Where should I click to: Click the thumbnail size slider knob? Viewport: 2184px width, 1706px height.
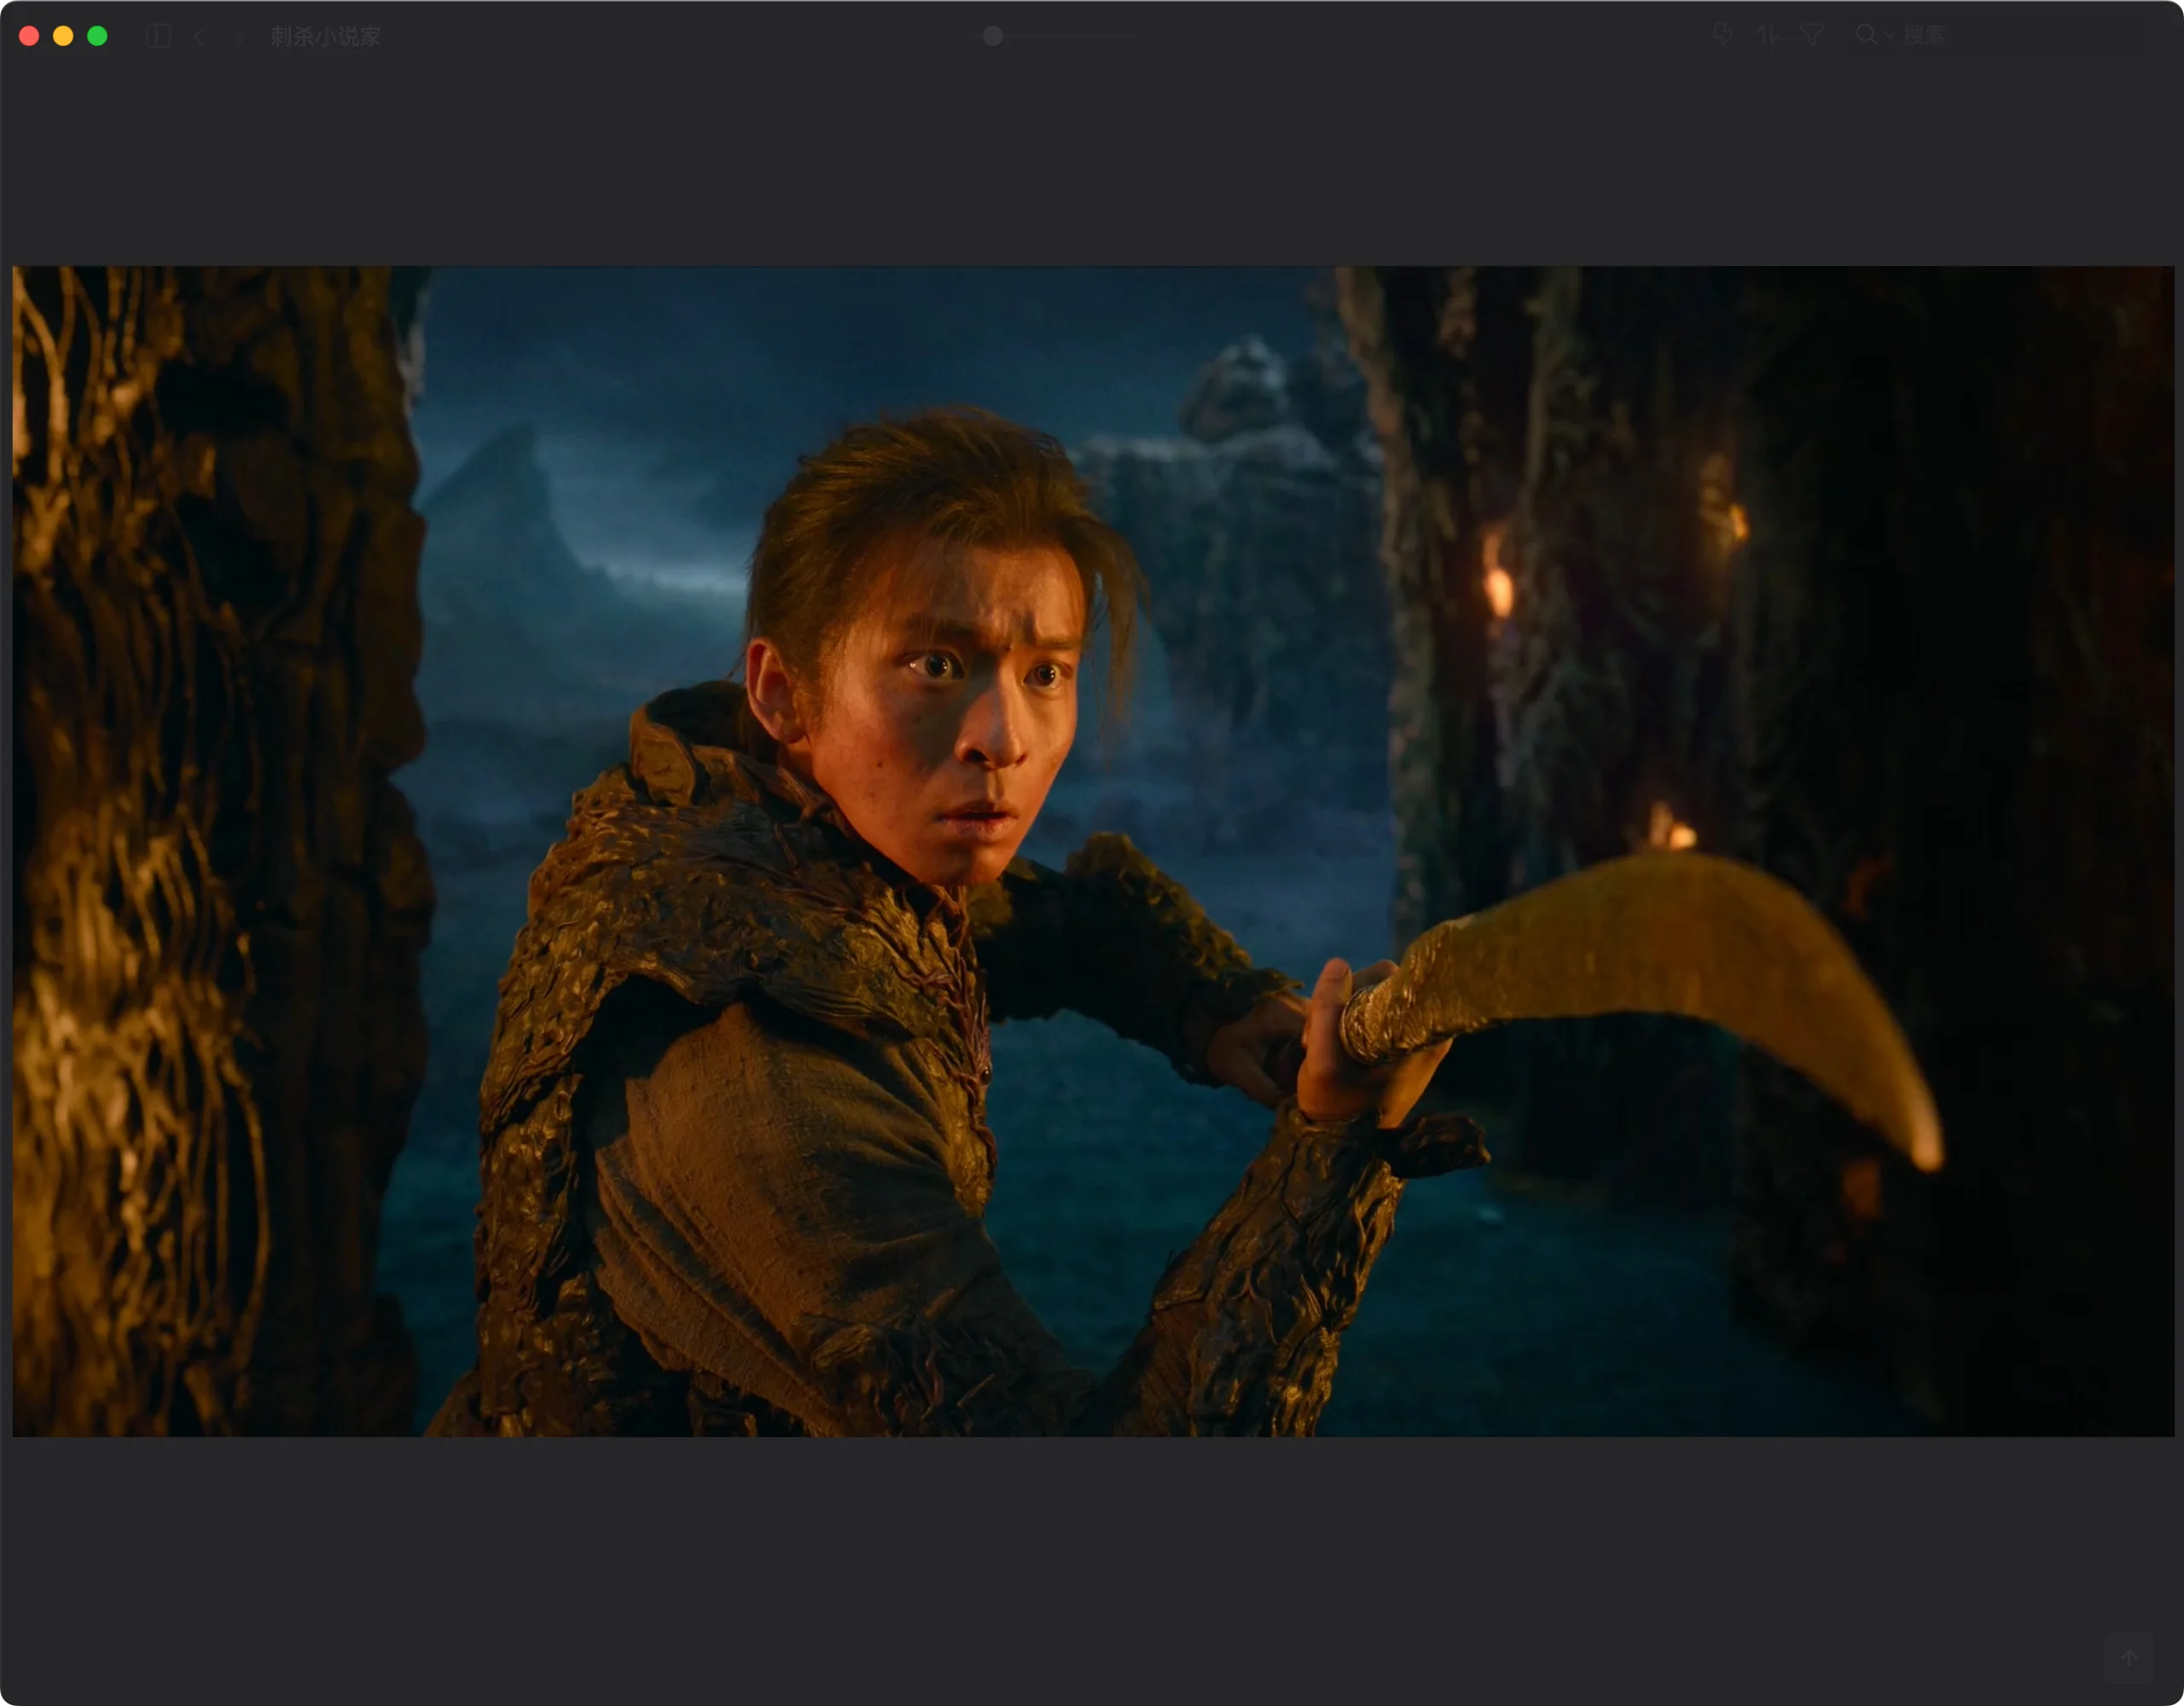click(992, 36)
